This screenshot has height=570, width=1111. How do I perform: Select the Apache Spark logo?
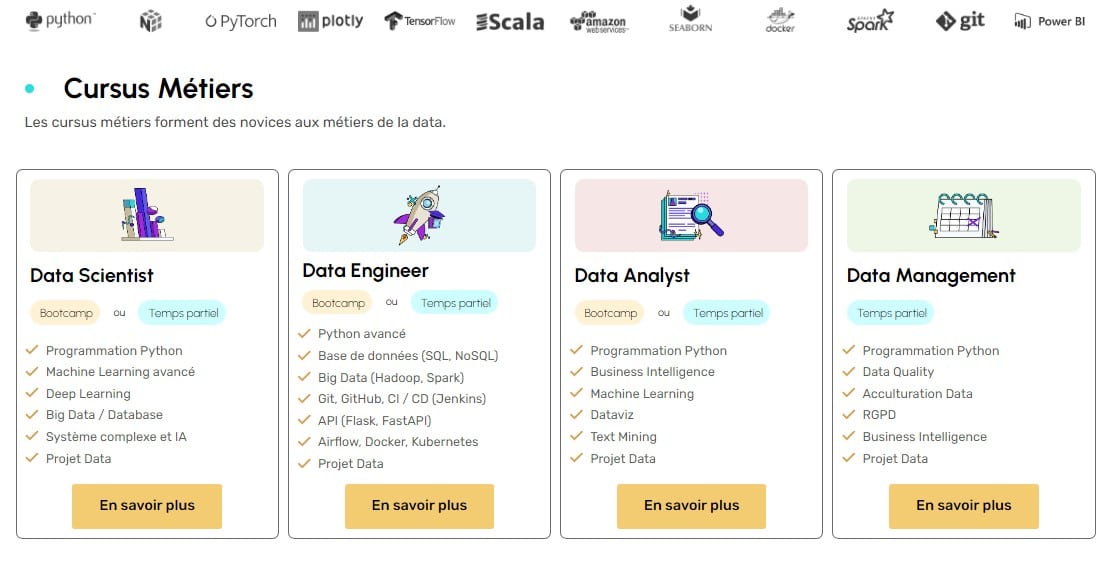pyautogui.click(x=869, y=21)
